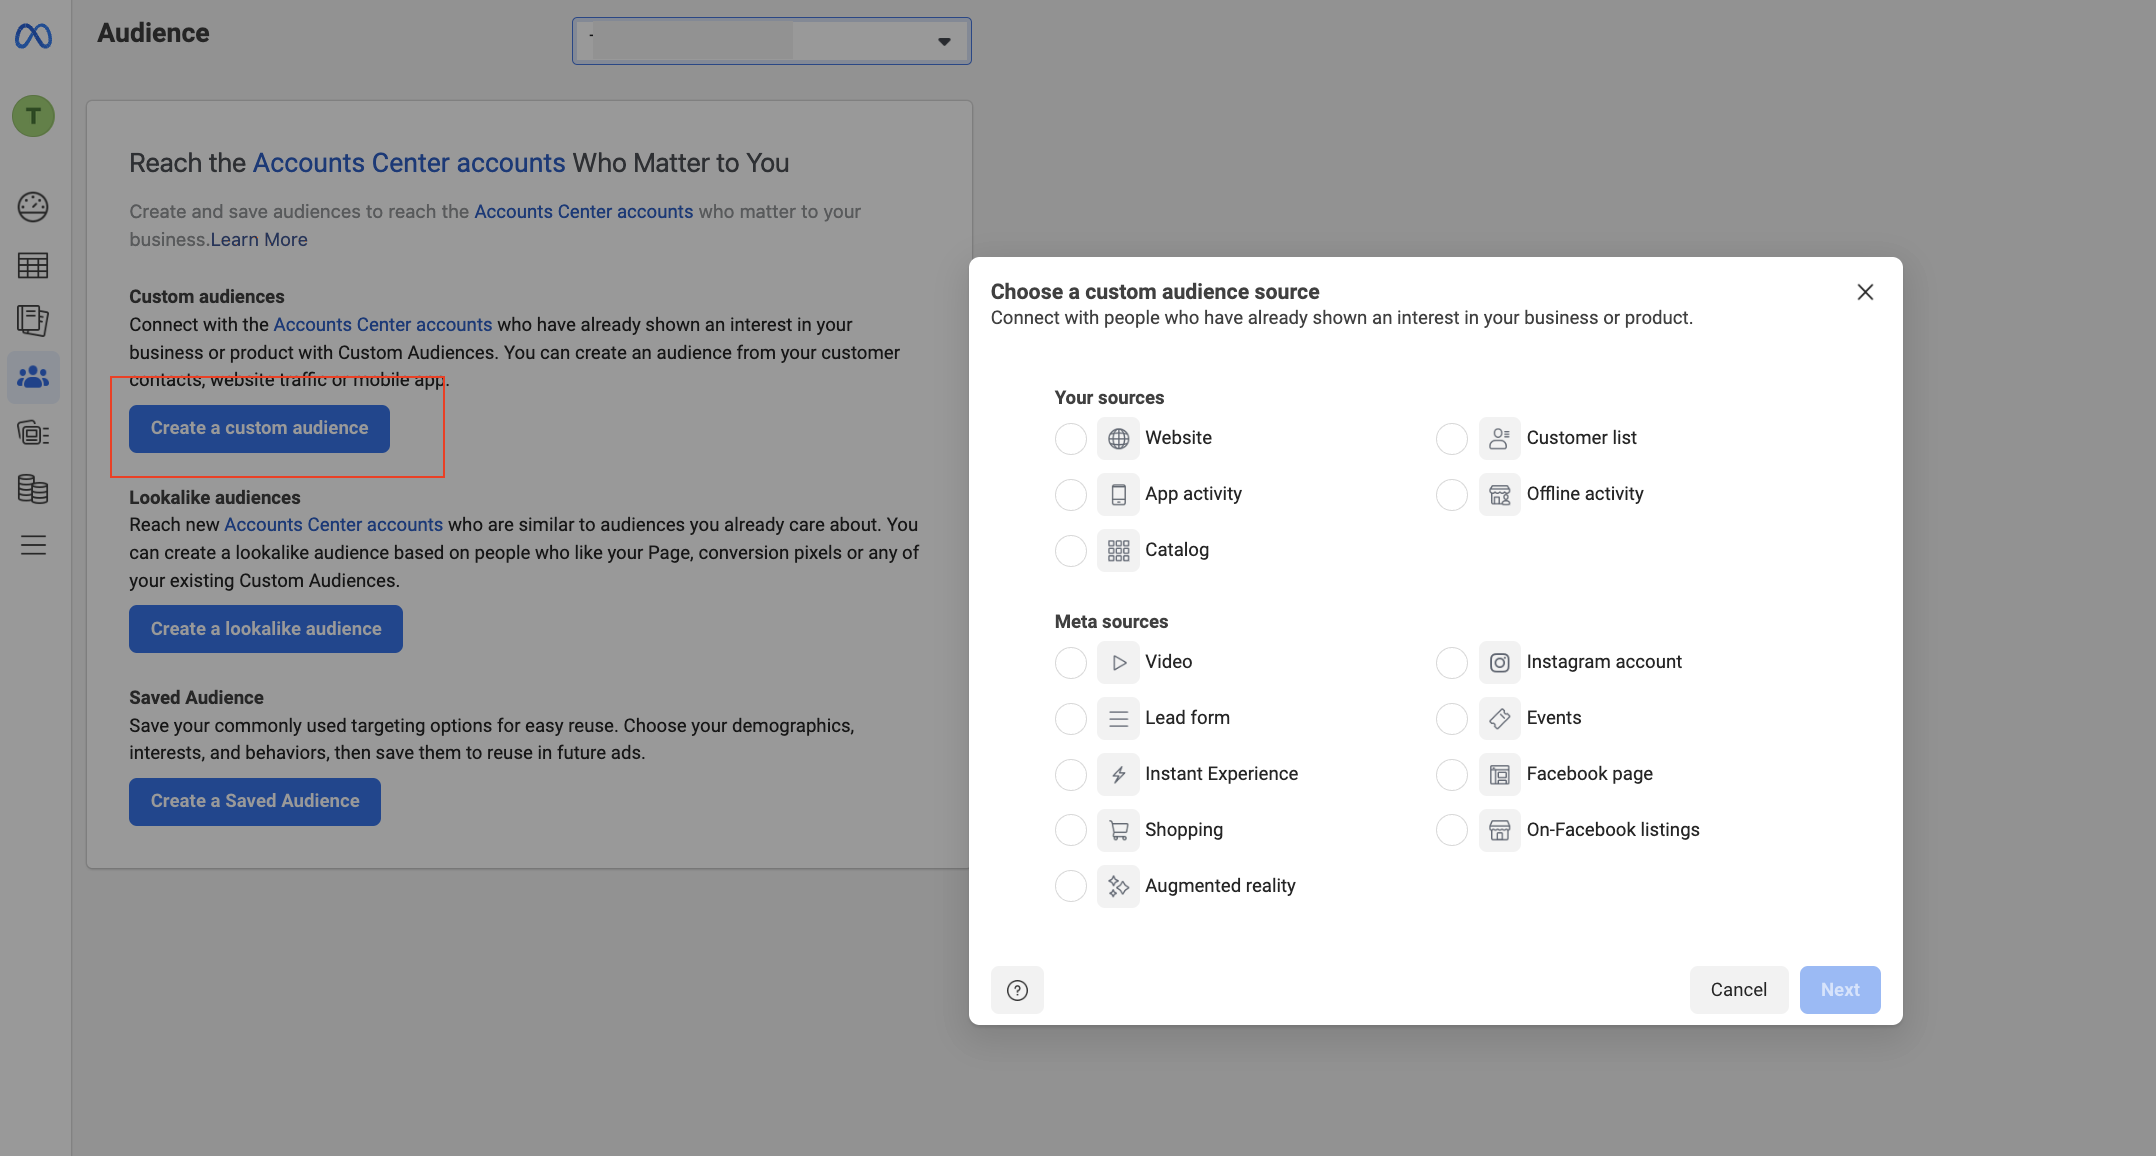The width and height of the screenshot is (2156, 1156).
Task: Select the Customer list radio button
Action: pos(1451,438)
